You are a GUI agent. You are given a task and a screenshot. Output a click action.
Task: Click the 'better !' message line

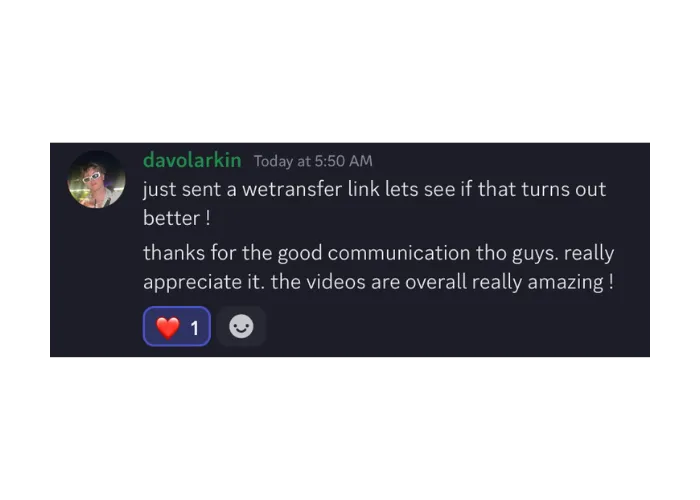coord(176,218)
